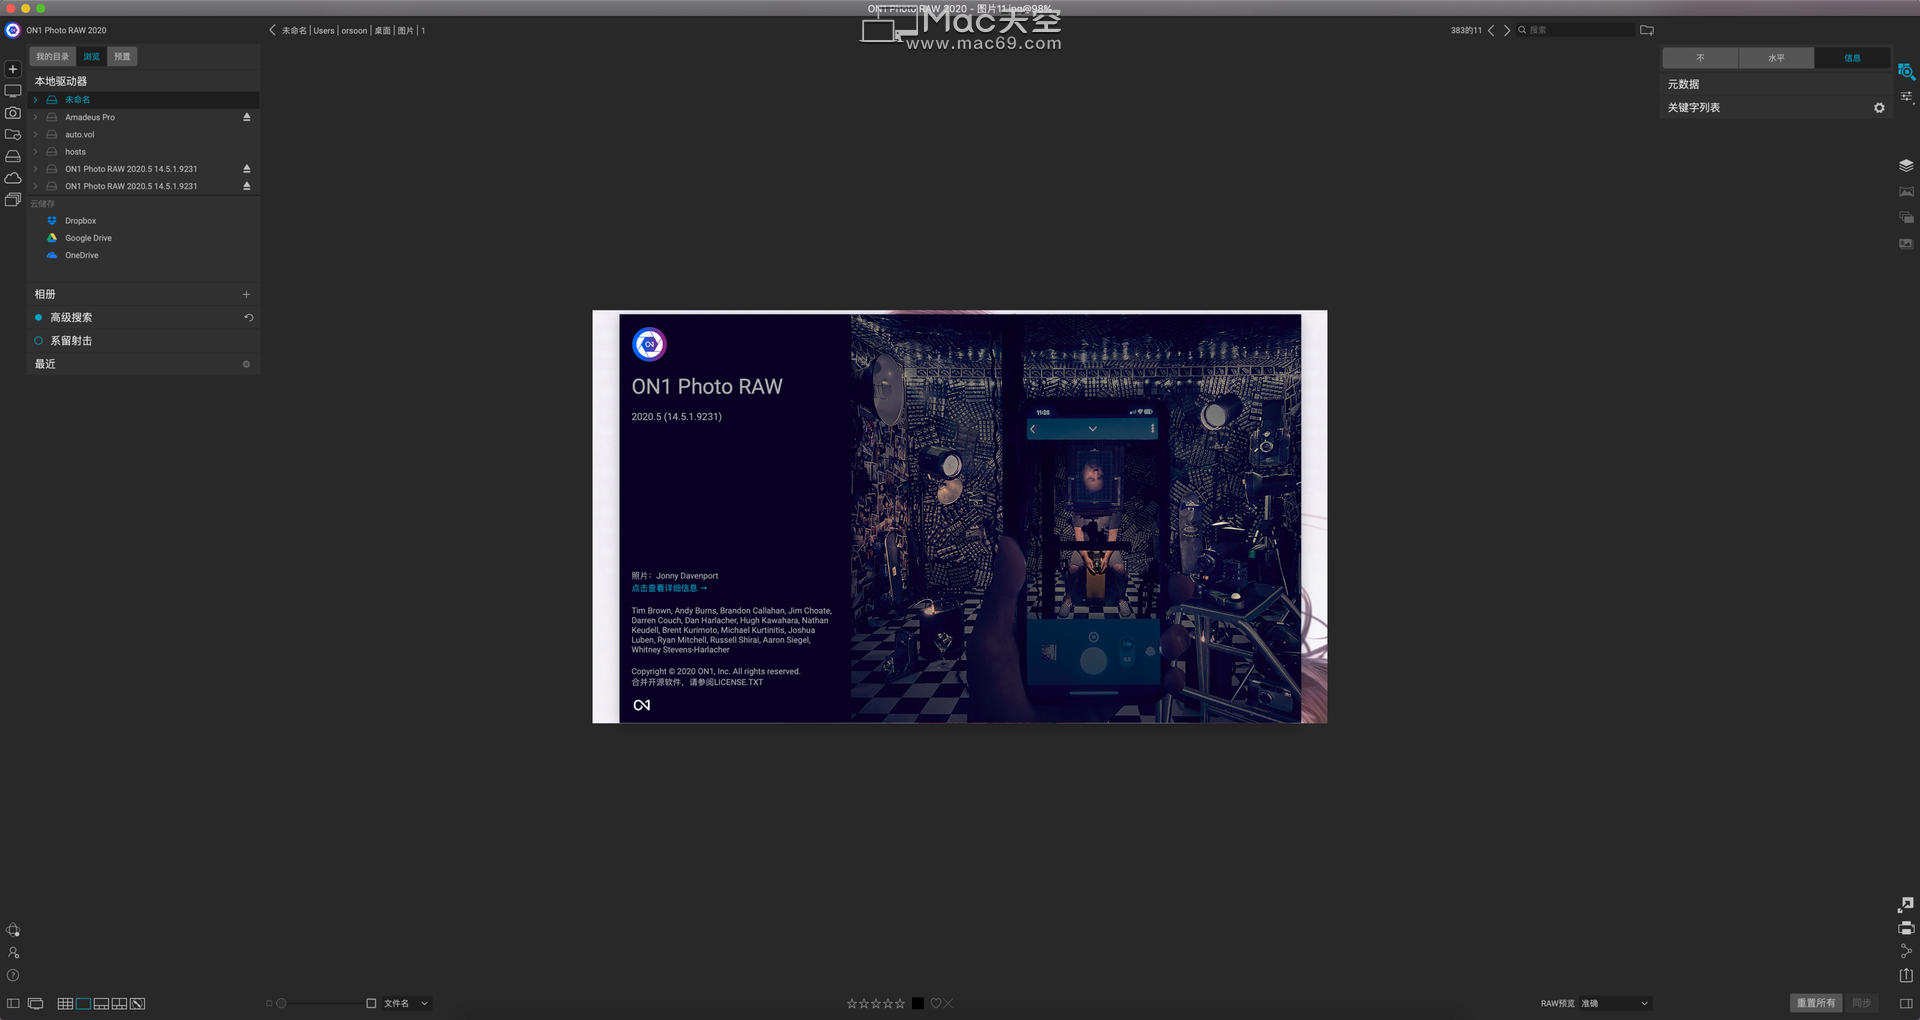Select the 水平 tab in right panel
The image size is (1920, 1020).
point(1776,58)
